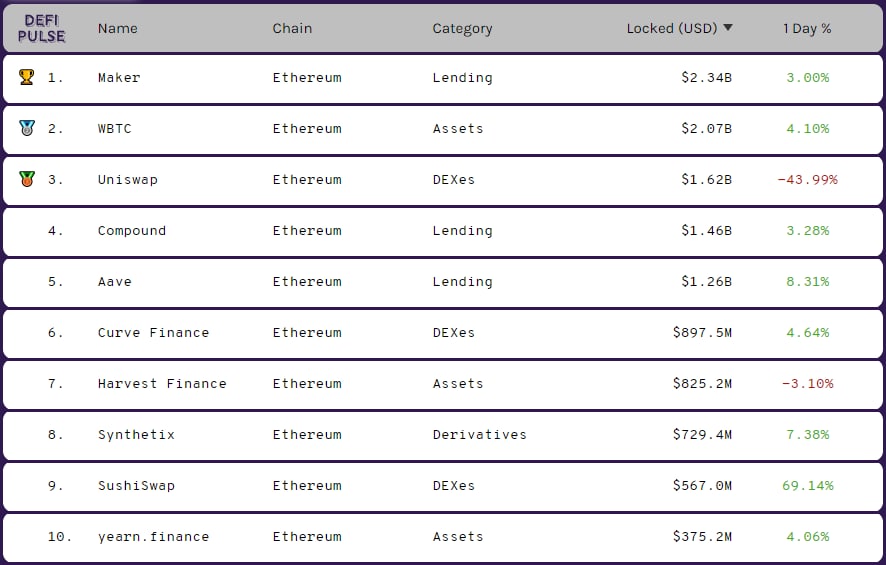Click the bronze medal icon beside Uniswap
886x565 pixels.
pyautogui.click(x=26, y=179)
